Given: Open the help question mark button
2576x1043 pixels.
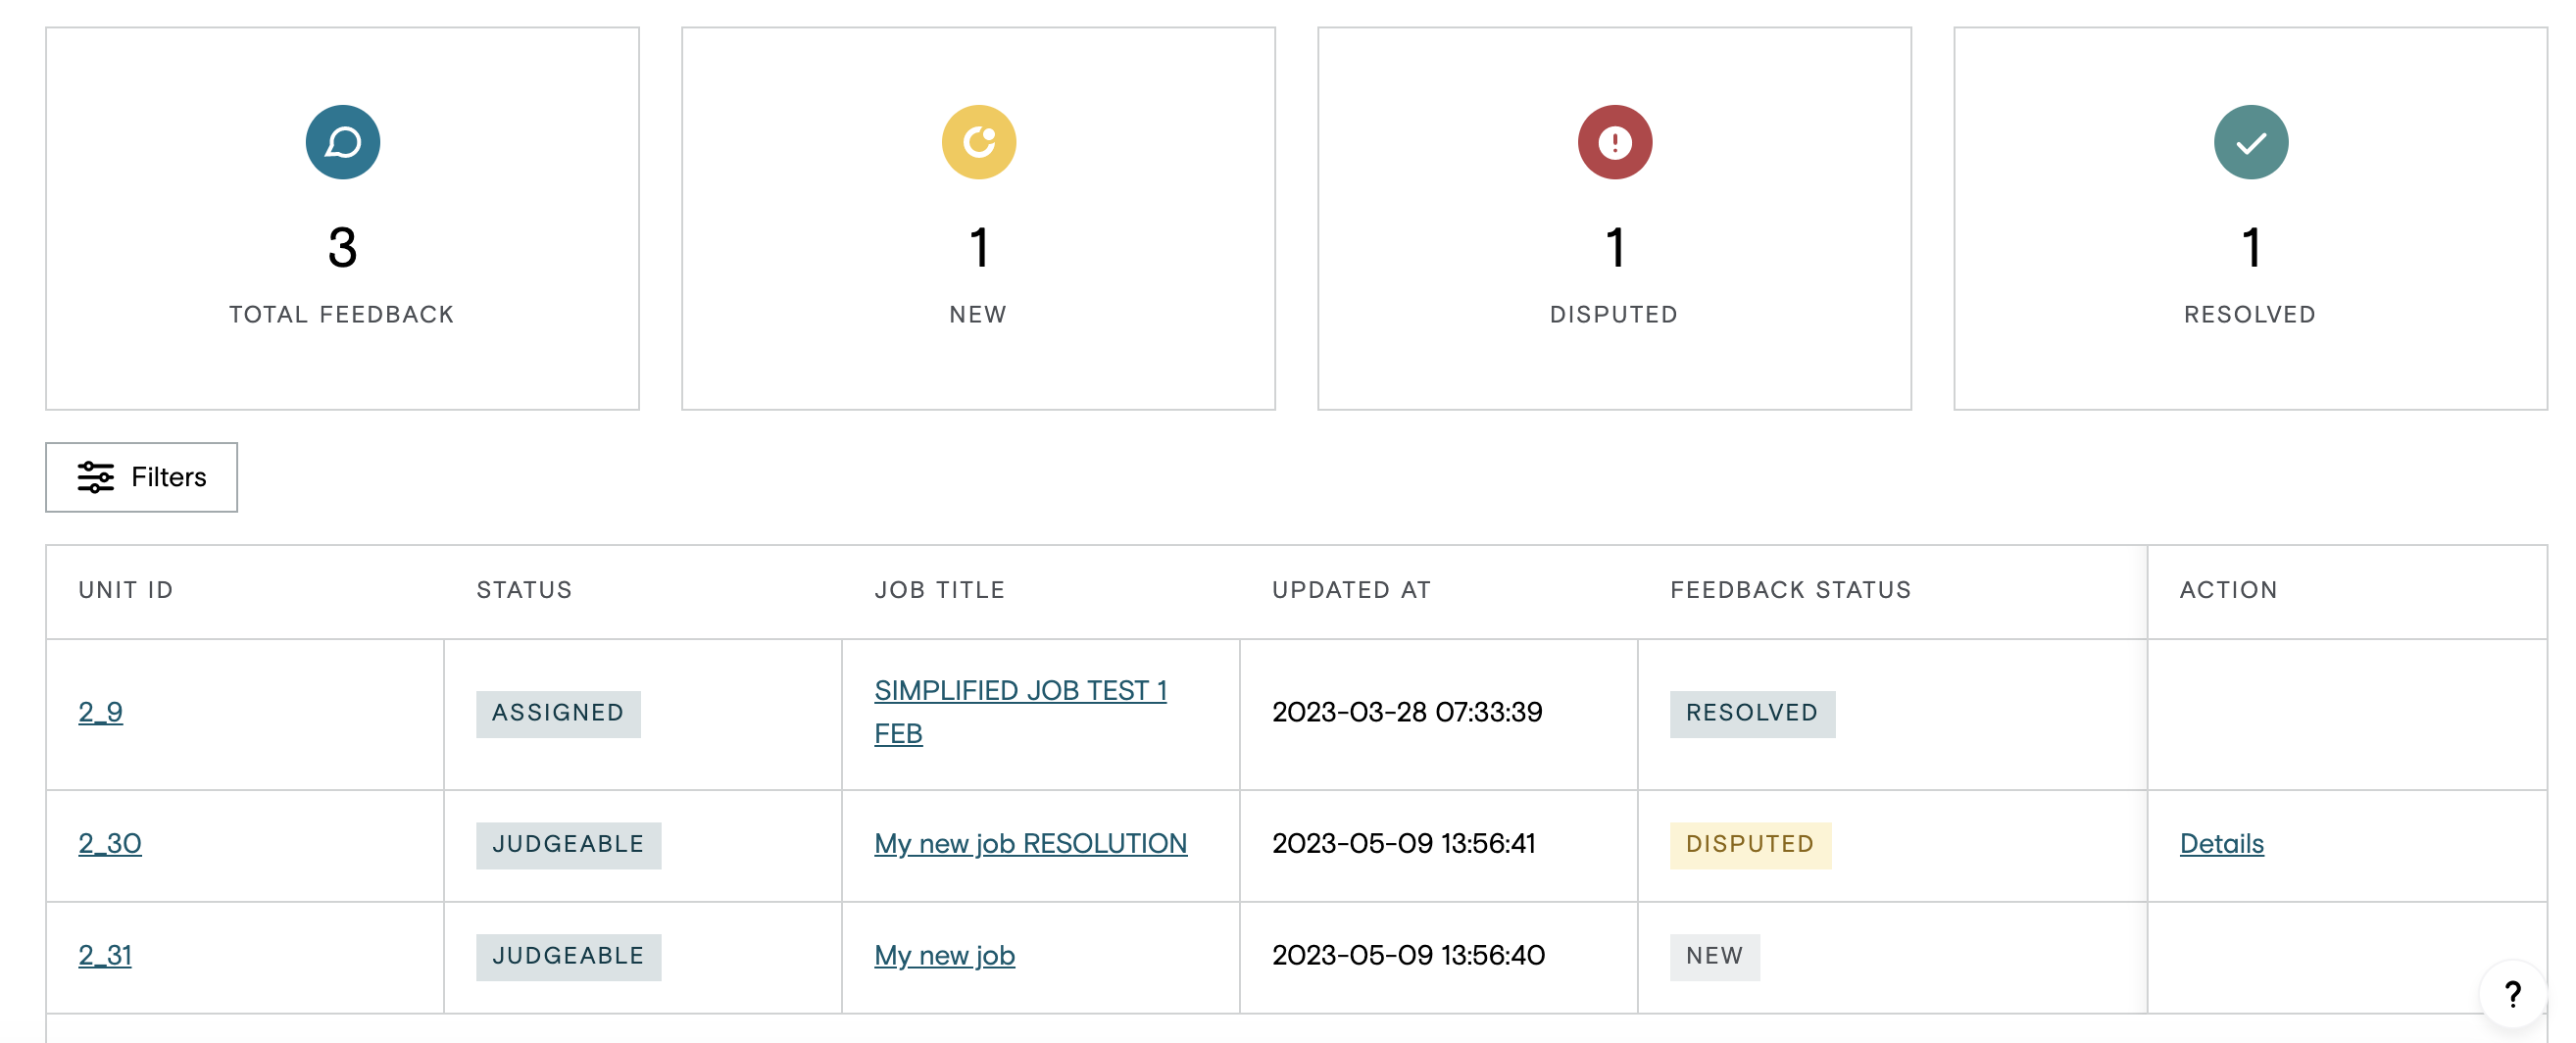Looking at the screenshot, I should point(2512,993).
